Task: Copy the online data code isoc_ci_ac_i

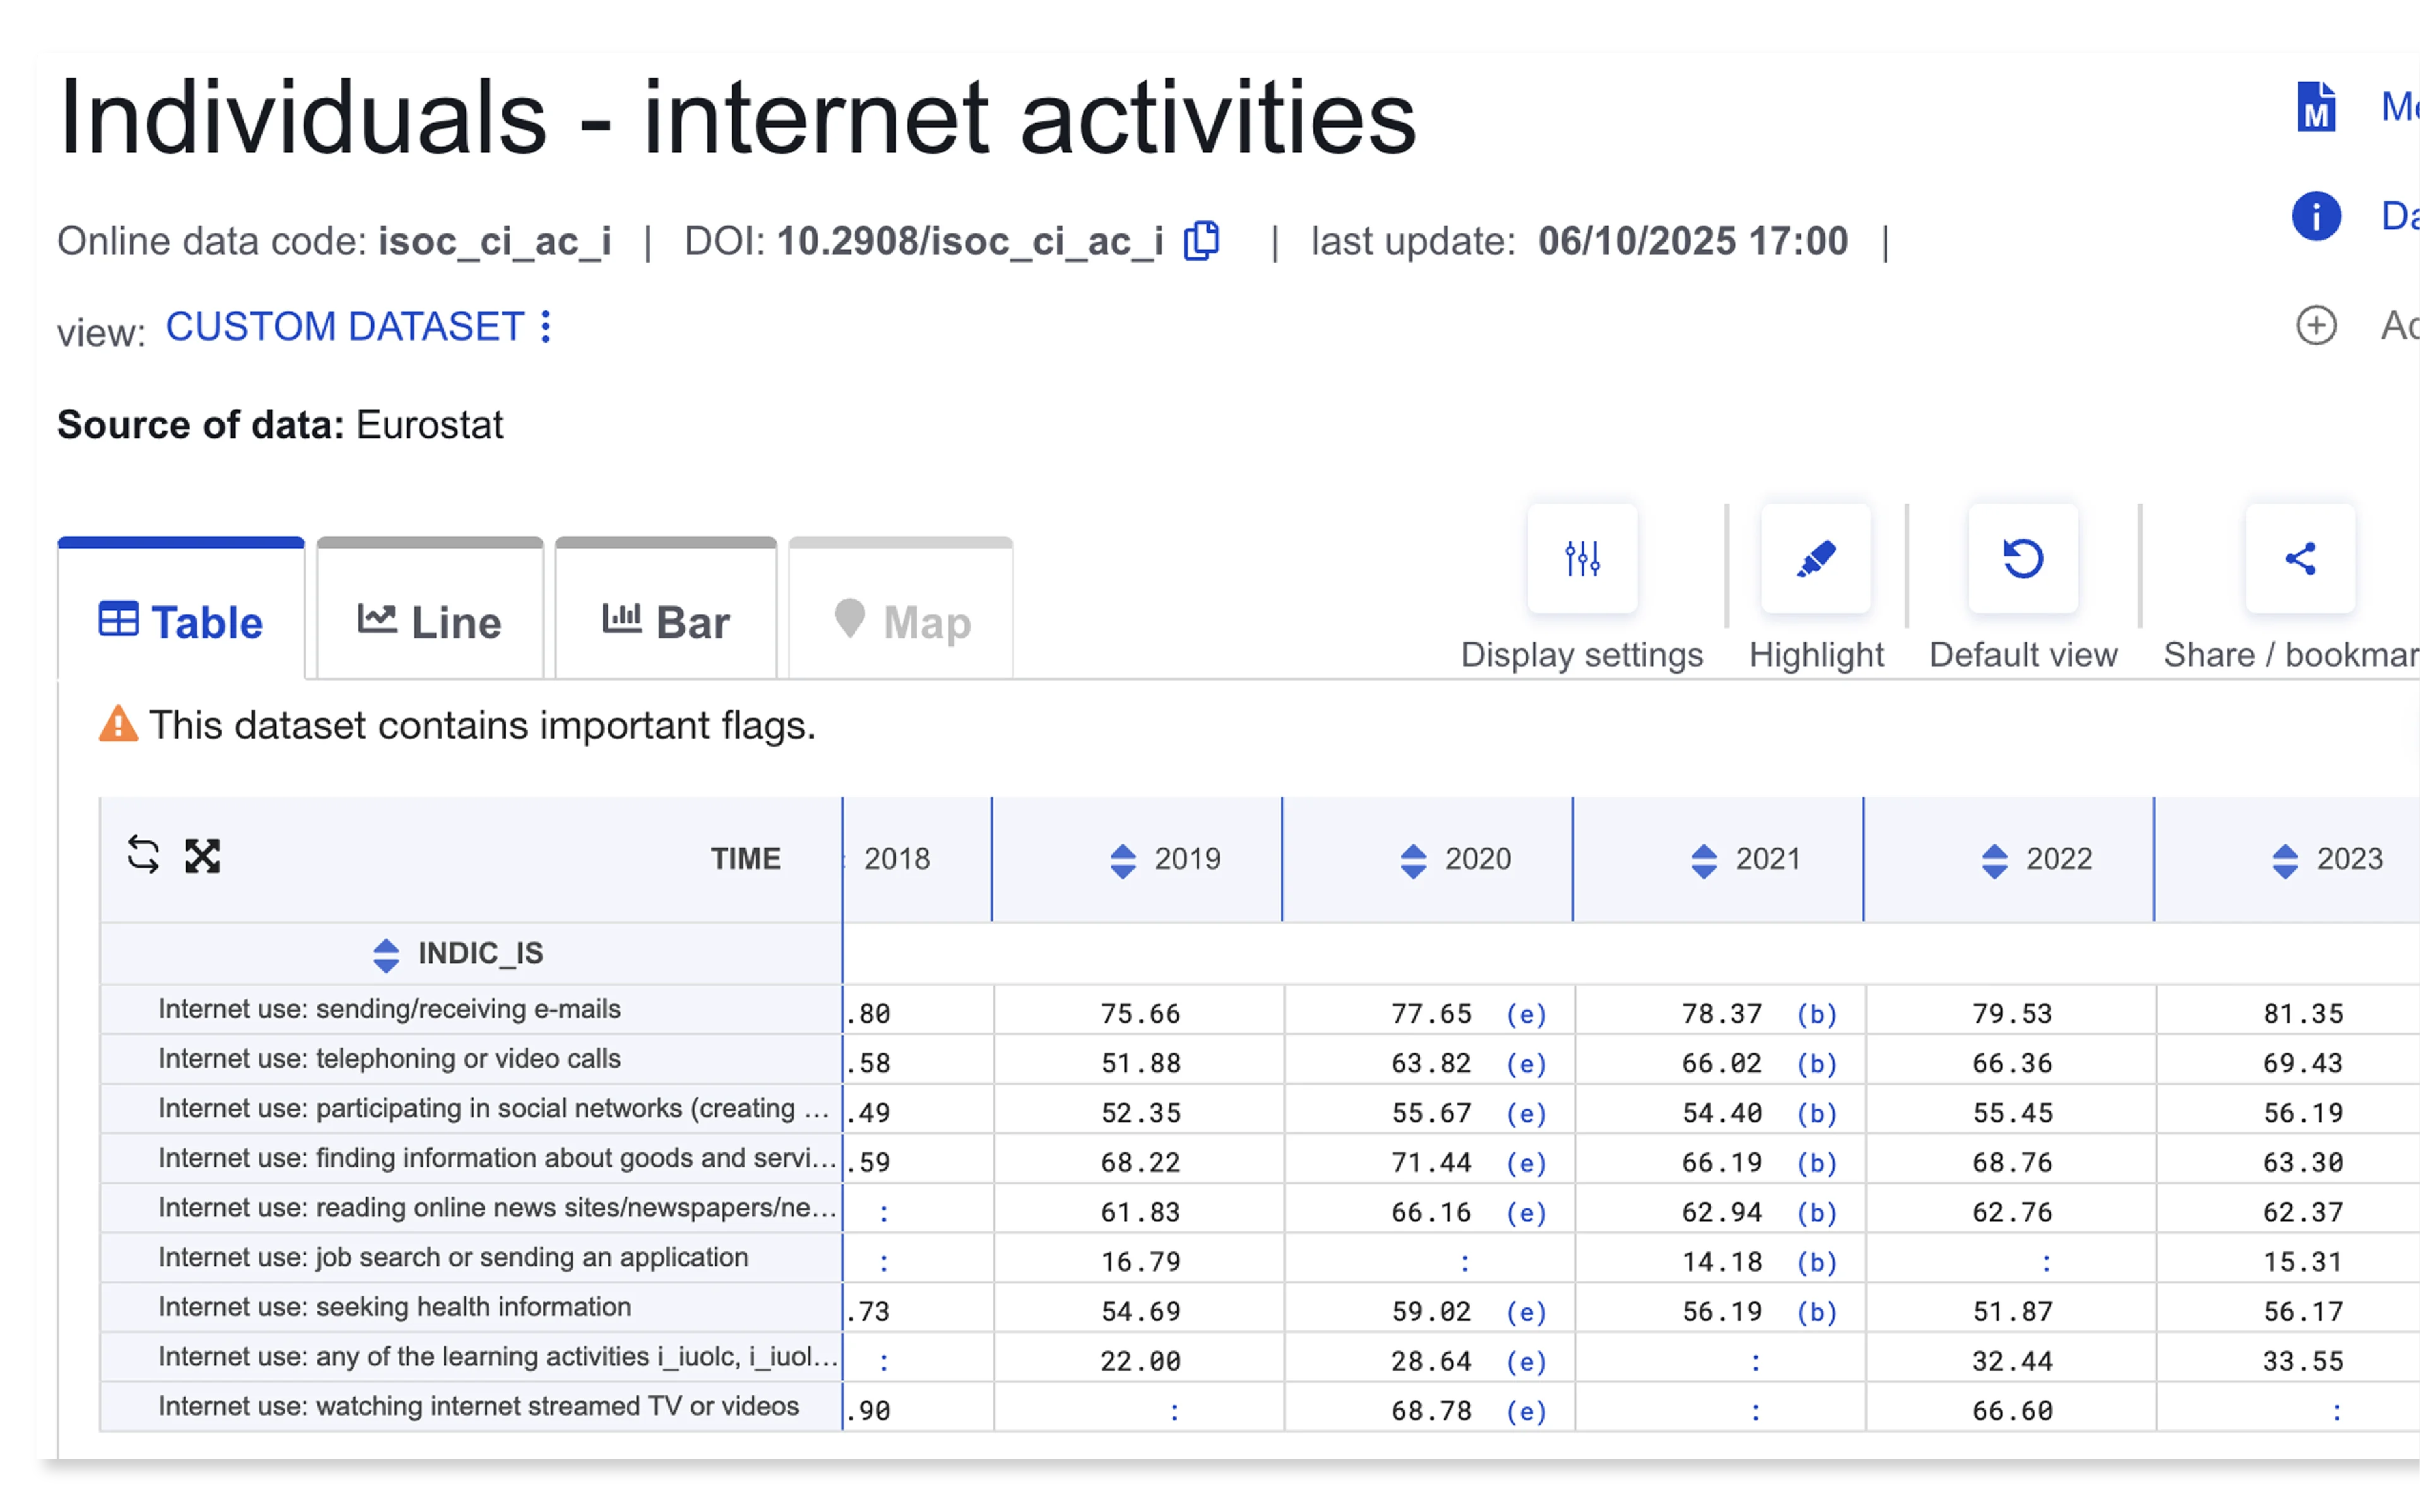Action: pyautogui.click(x=1201, y=240)
